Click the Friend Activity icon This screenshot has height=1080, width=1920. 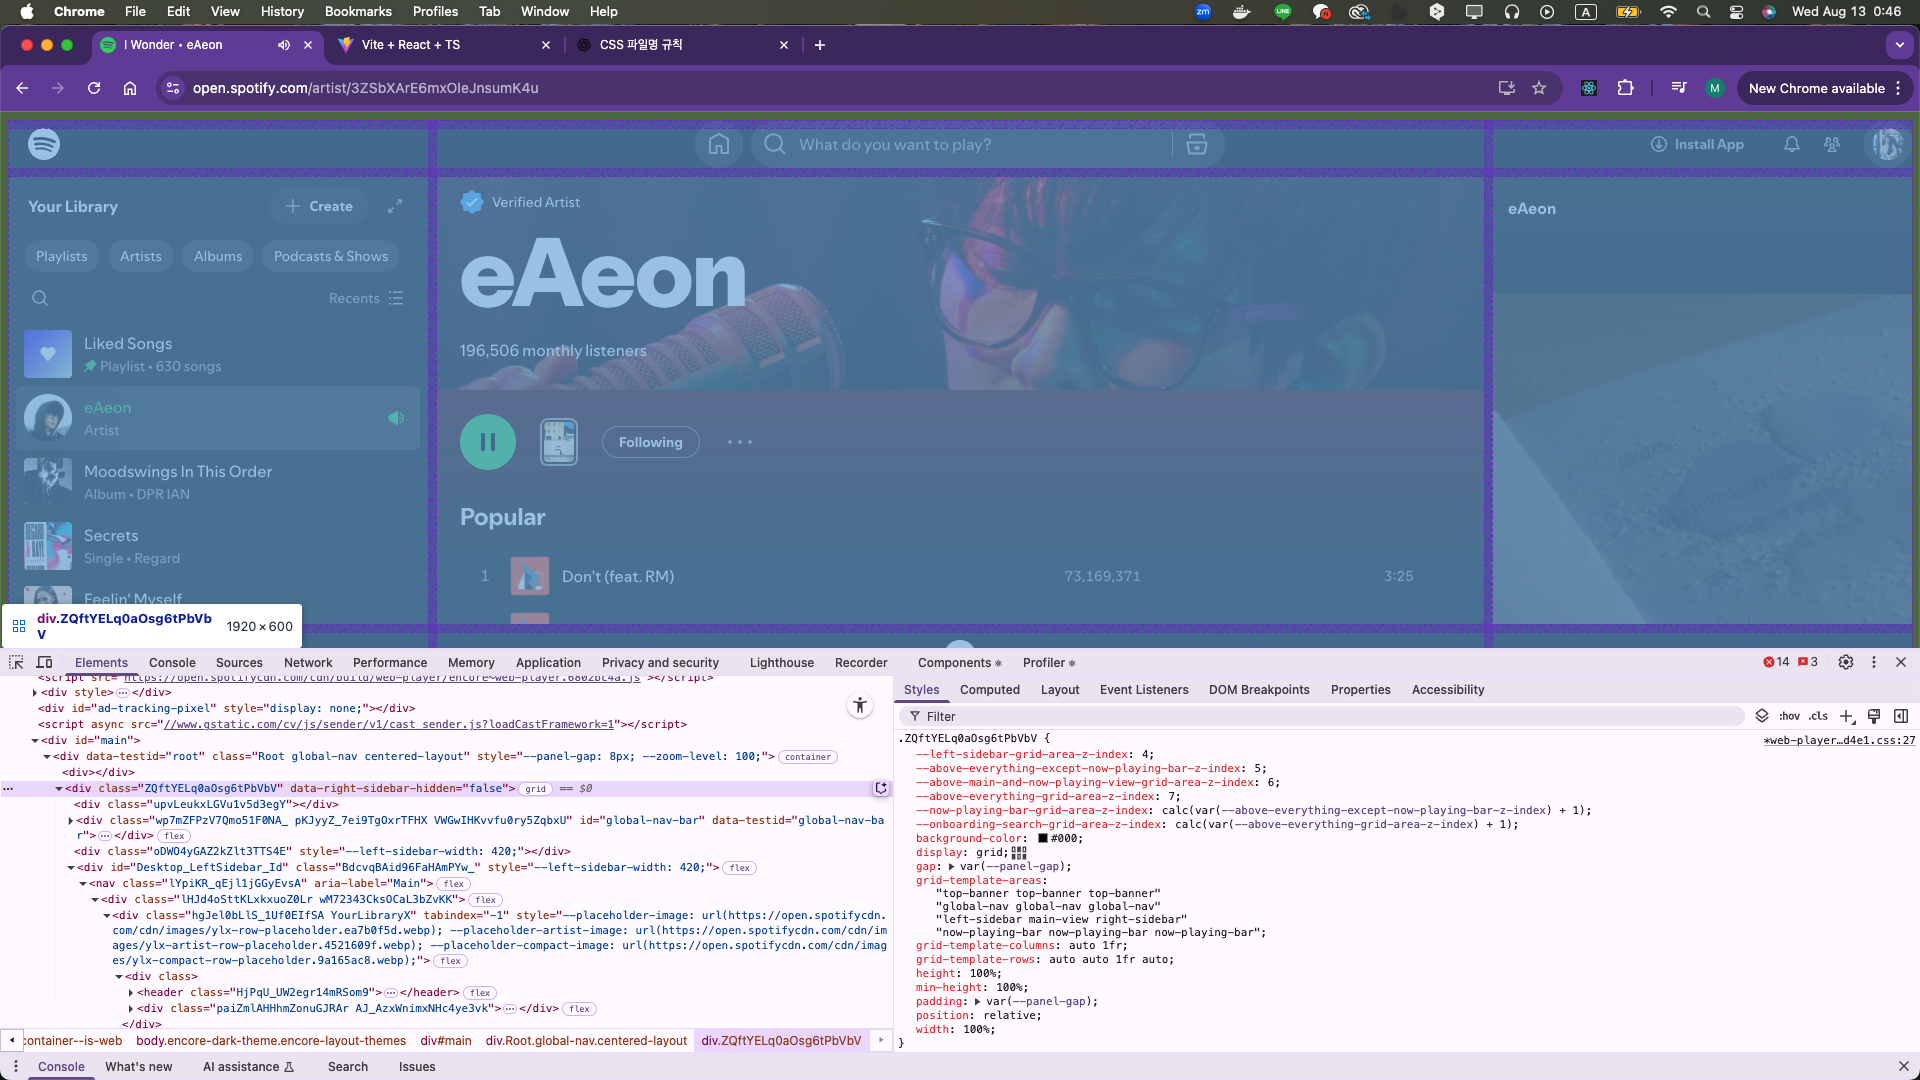(x=1831, y=145)
